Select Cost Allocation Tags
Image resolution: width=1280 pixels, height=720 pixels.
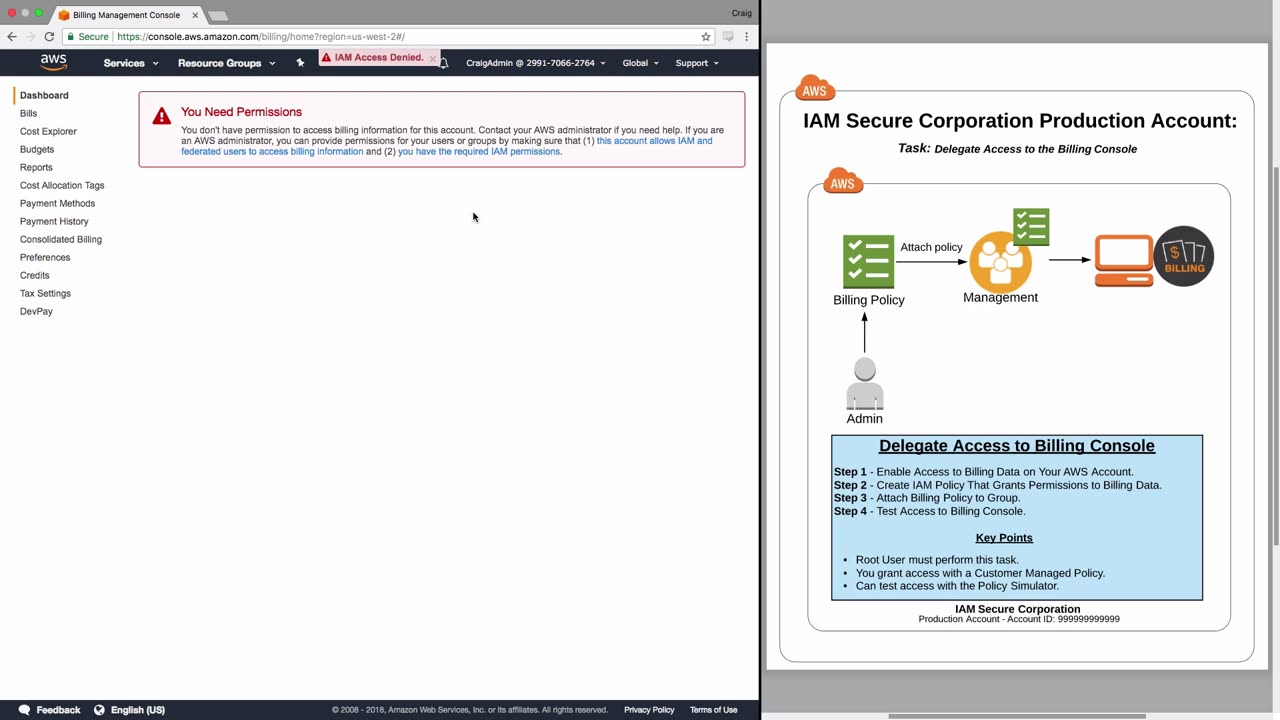[x=62, y=185]
